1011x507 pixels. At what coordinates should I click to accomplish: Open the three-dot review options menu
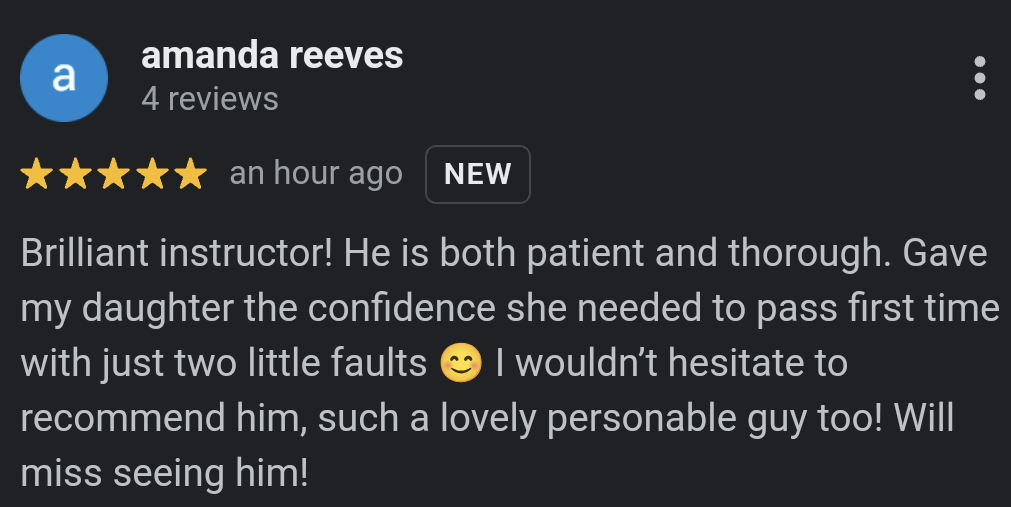[x=979, y=78]
